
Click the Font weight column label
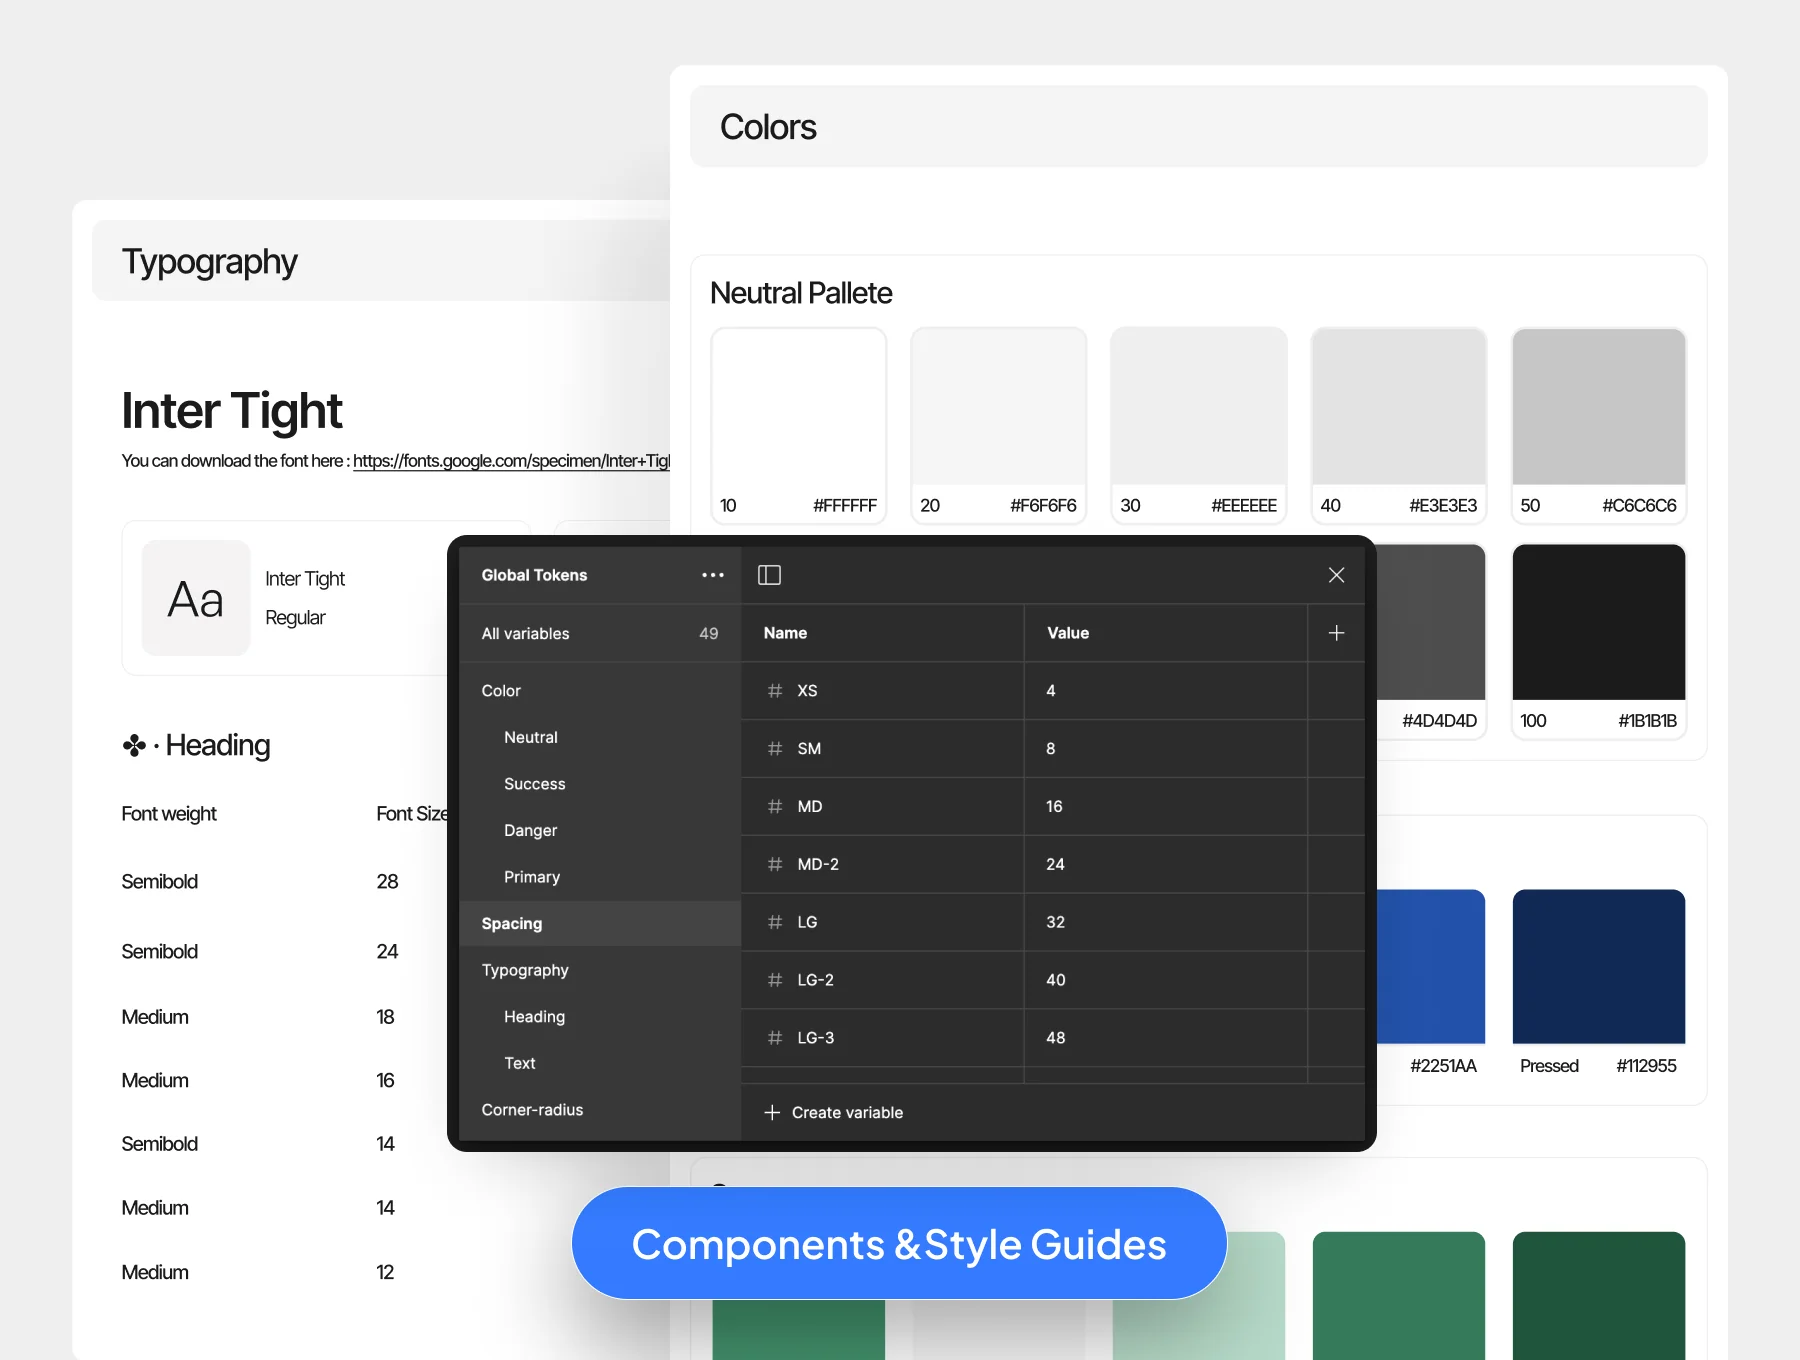[x=169, y=814]
